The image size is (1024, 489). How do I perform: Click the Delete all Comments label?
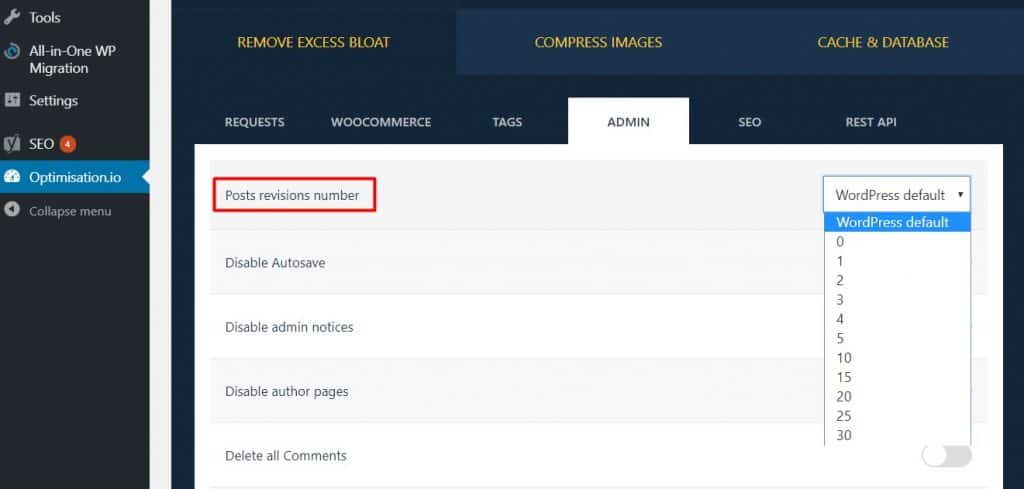pyautogui.click(x=285, y=456)
